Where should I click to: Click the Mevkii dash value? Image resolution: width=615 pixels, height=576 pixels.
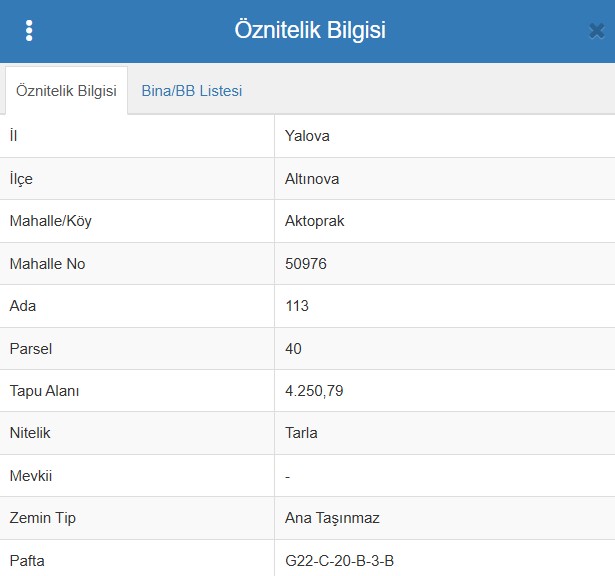point(287,477)
